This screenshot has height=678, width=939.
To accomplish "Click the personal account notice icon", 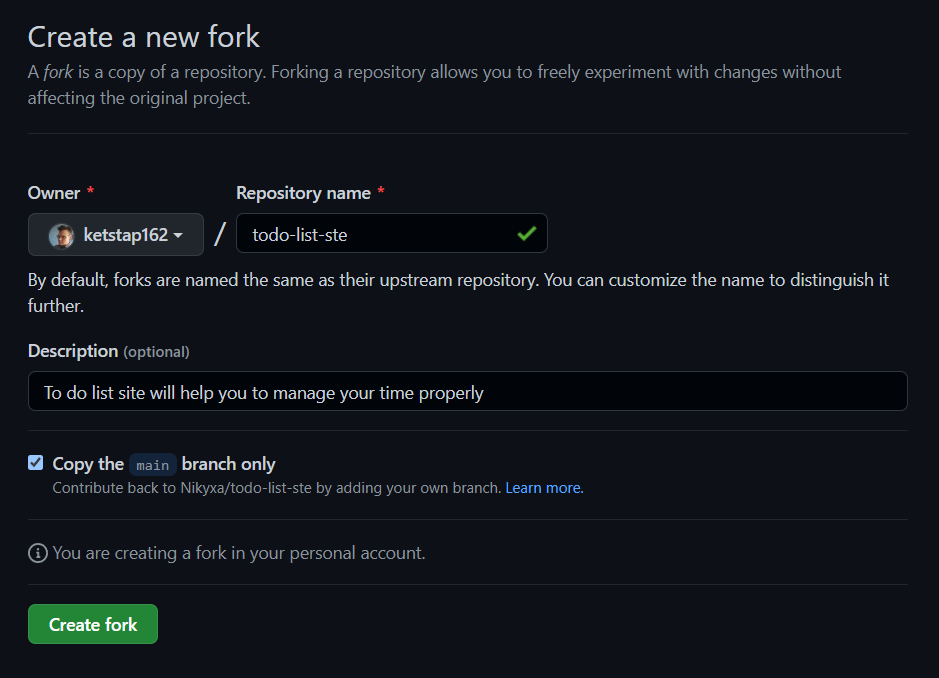I will [37, 553].
